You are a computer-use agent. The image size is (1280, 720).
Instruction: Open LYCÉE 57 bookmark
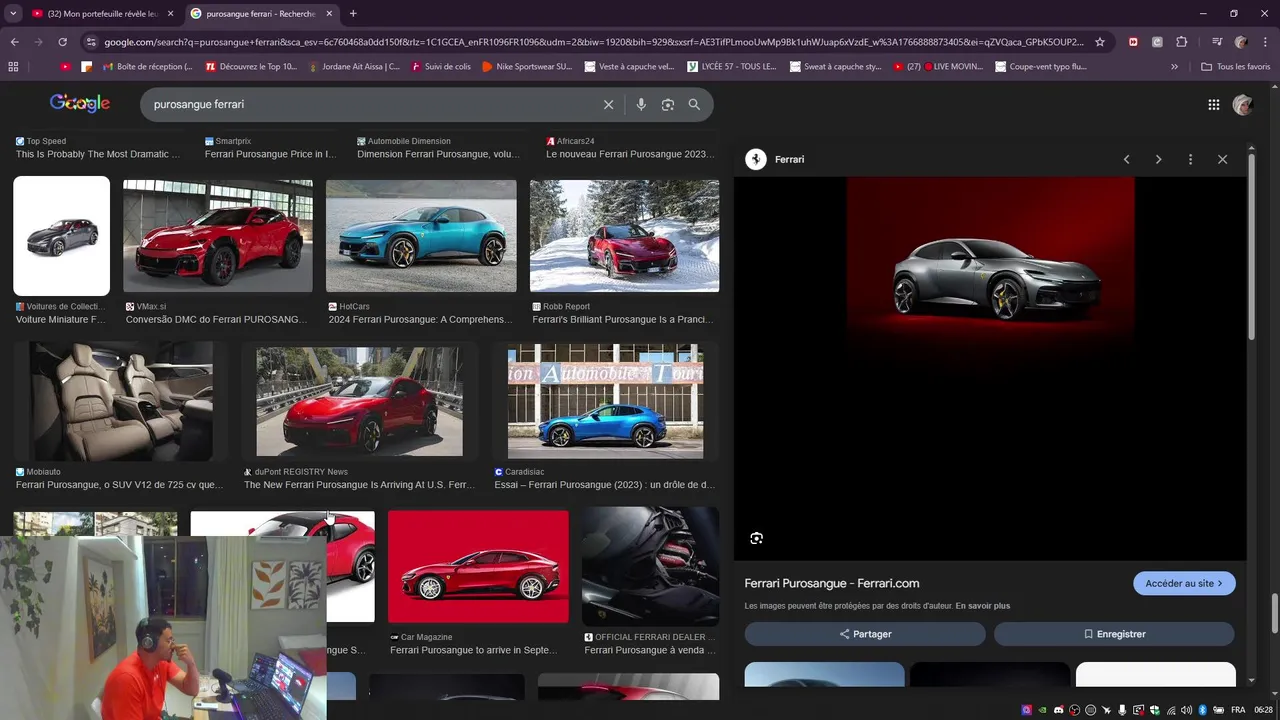[x=732, y=67]
